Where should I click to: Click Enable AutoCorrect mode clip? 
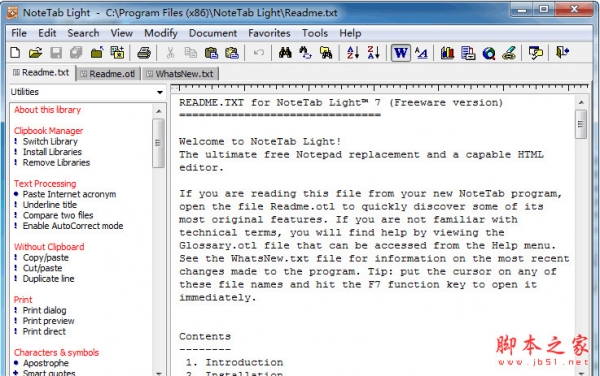[x=73, y=226]
